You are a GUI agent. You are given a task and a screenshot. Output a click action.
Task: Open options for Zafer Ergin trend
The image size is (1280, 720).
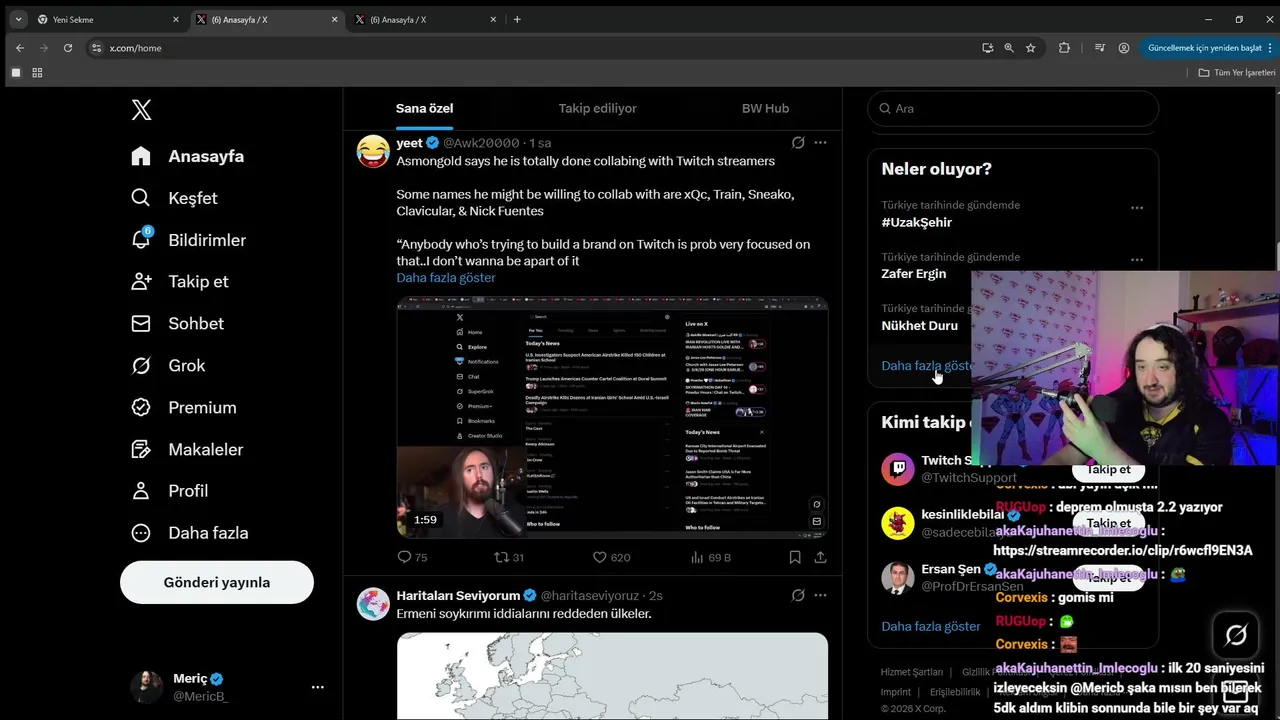(x=1137, y=259)
